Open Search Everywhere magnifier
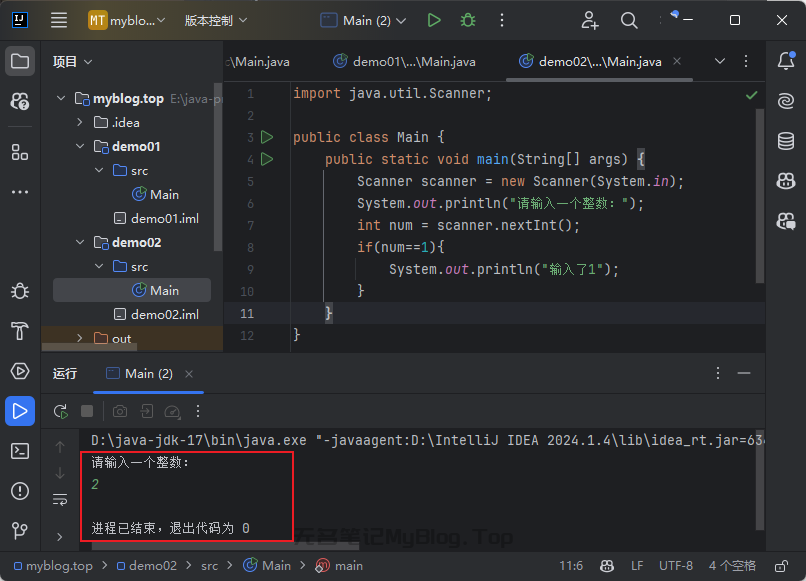 point(629,21)
